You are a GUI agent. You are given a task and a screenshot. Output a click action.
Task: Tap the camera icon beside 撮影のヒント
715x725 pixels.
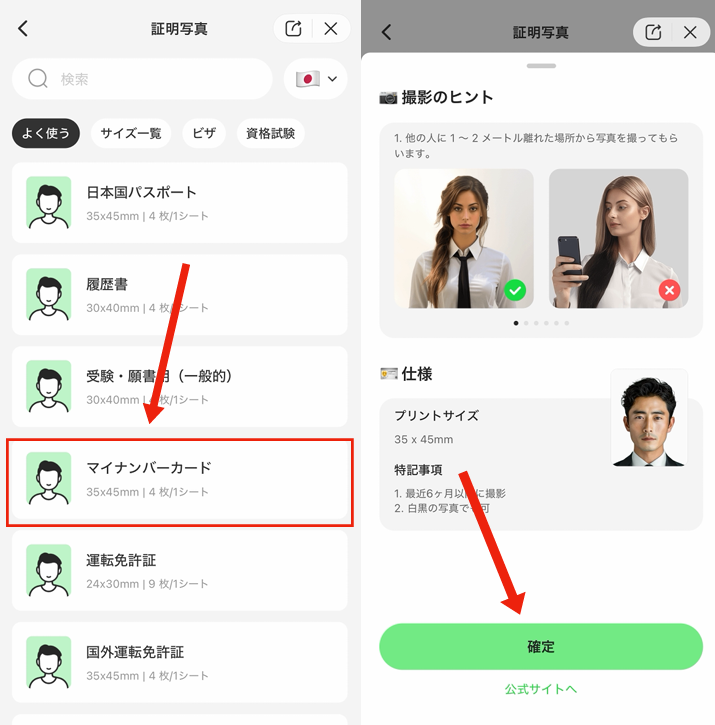(x=388, y=98)
